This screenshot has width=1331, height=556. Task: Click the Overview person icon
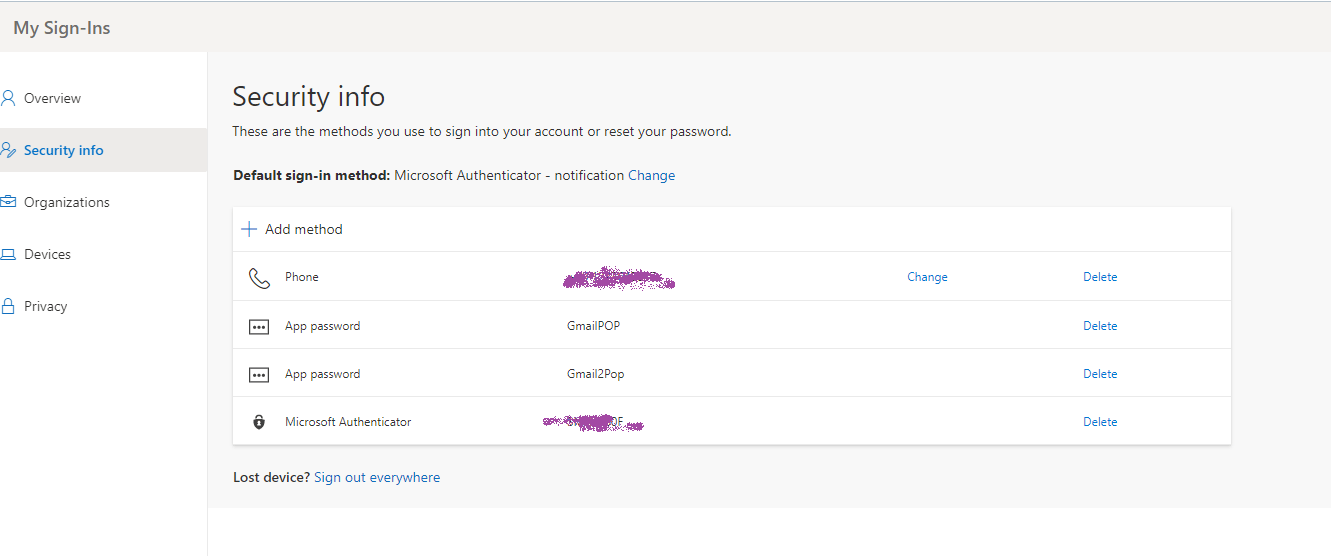[9, 98]
